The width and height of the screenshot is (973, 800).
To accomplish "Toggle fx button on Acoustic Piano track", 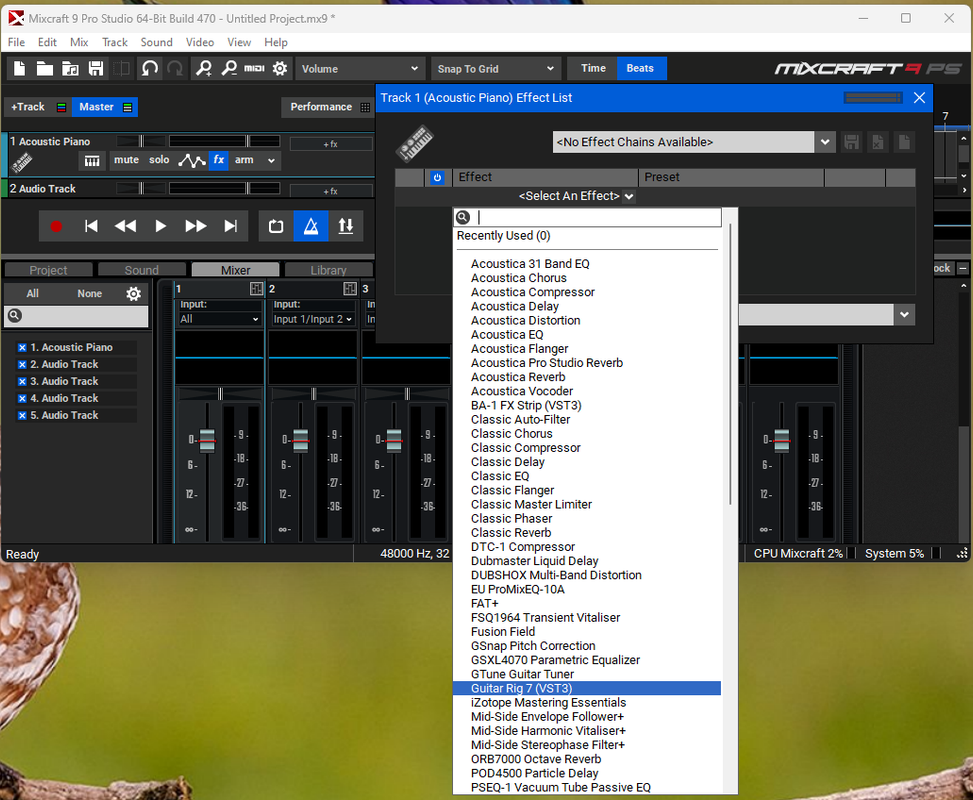I will coord(219,160).
